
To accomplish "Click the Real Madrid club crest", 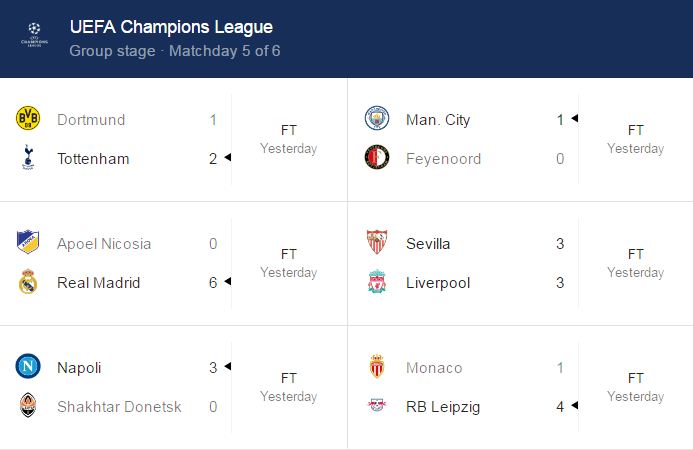I will 28,282.
